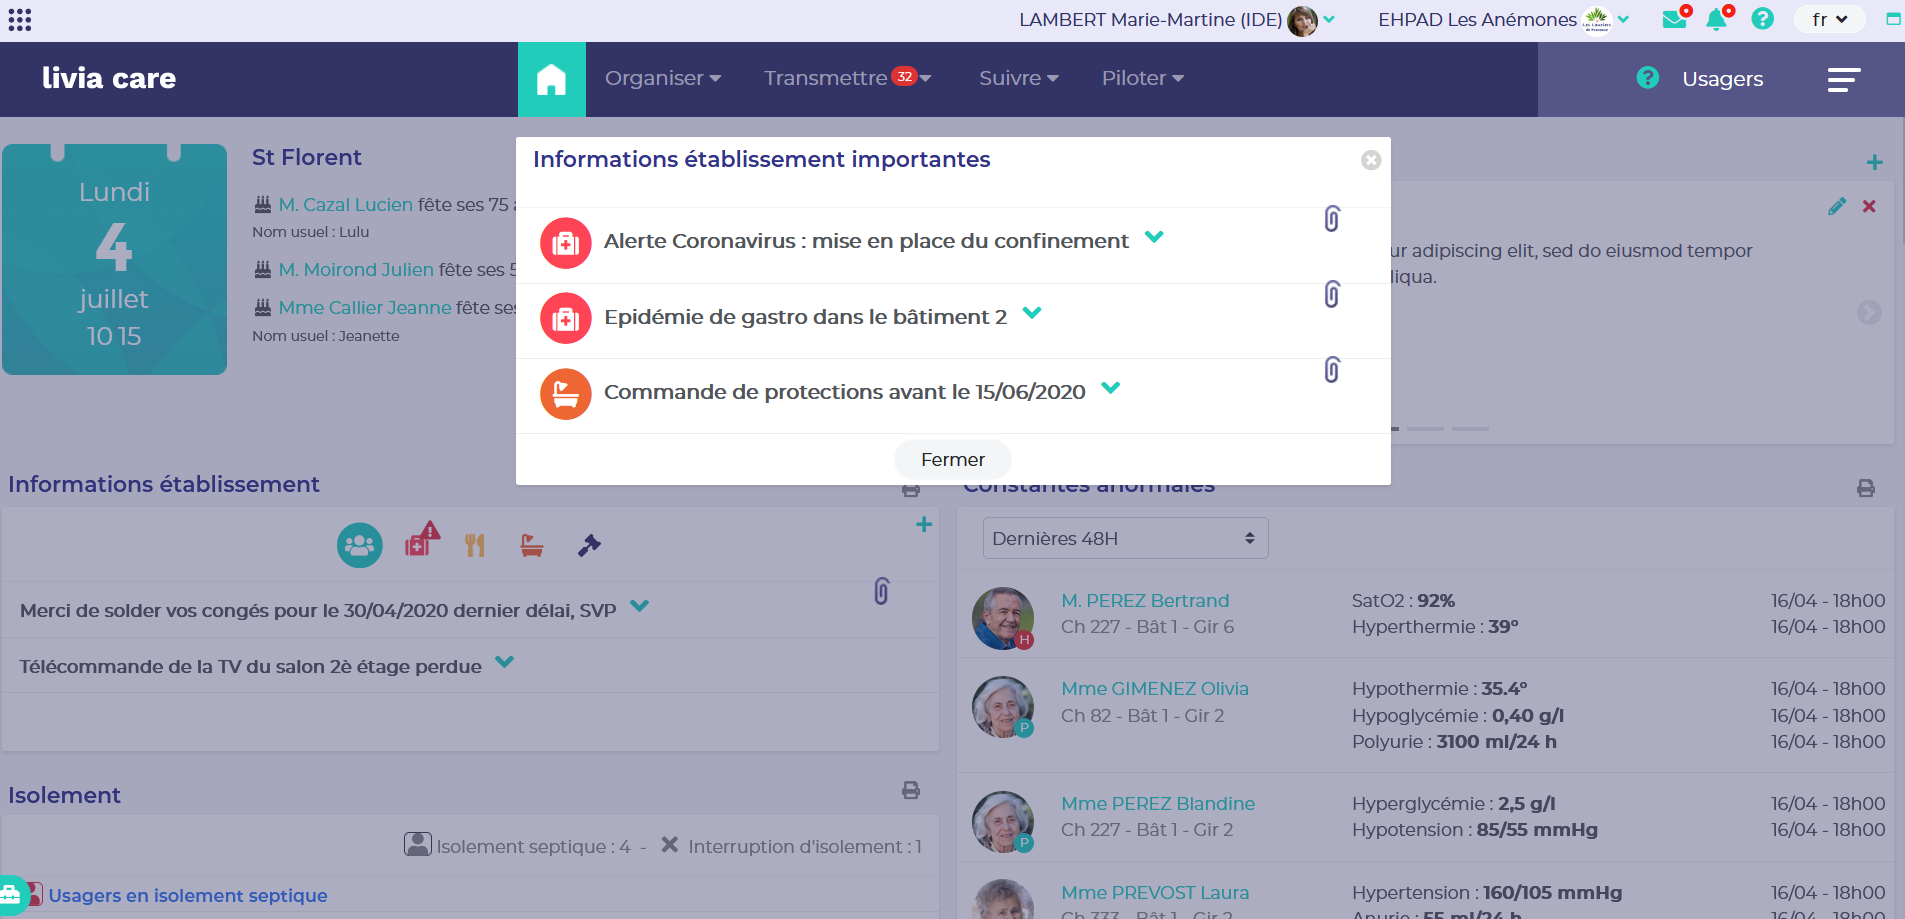This screenshot has height=919, width=1905.
Task: Select the hammer maintenance filter icon
Action: (589, 545)
